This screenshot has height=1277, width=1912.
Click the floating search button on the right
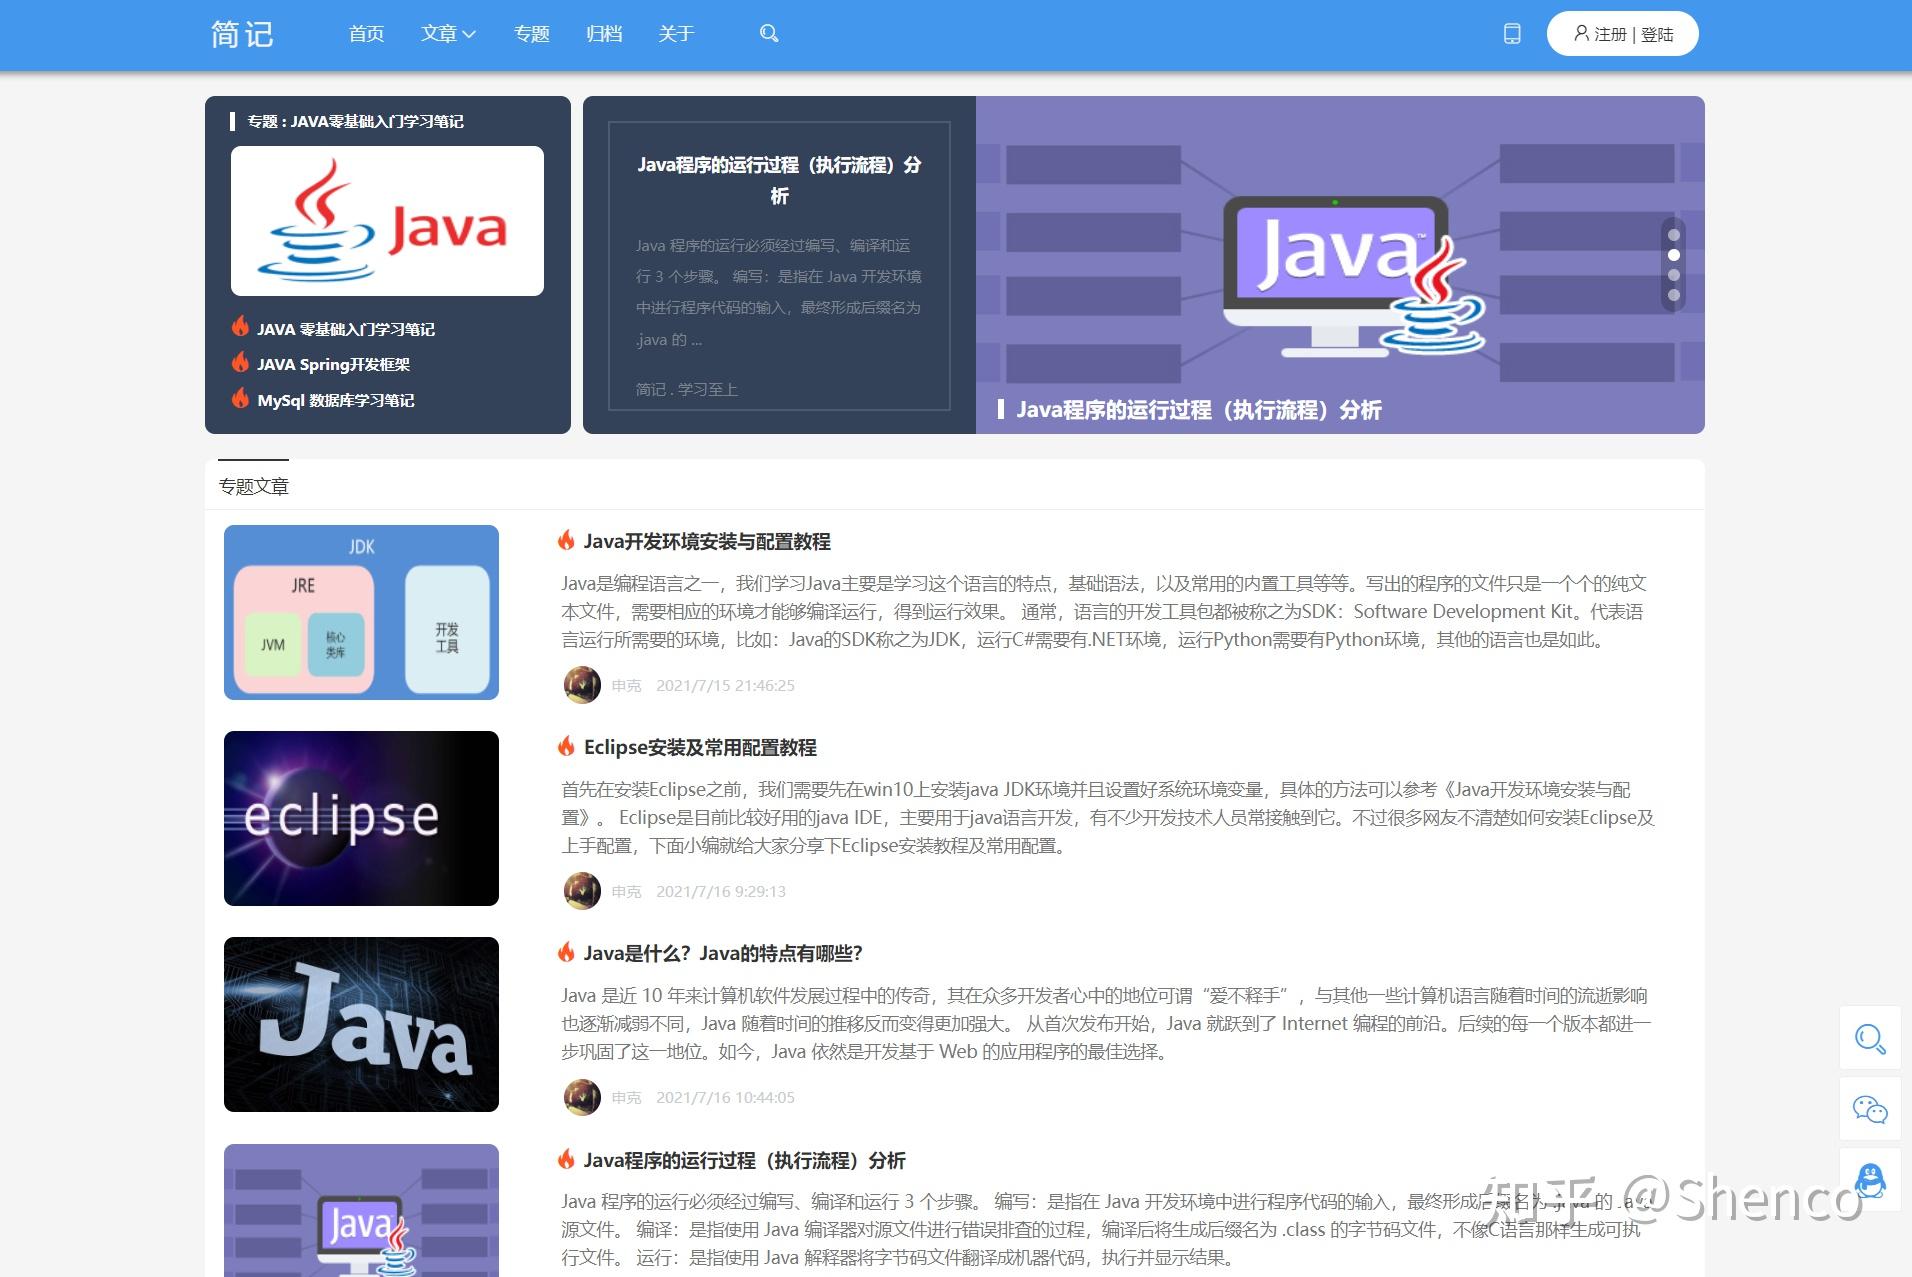tap(1870, 1038)
